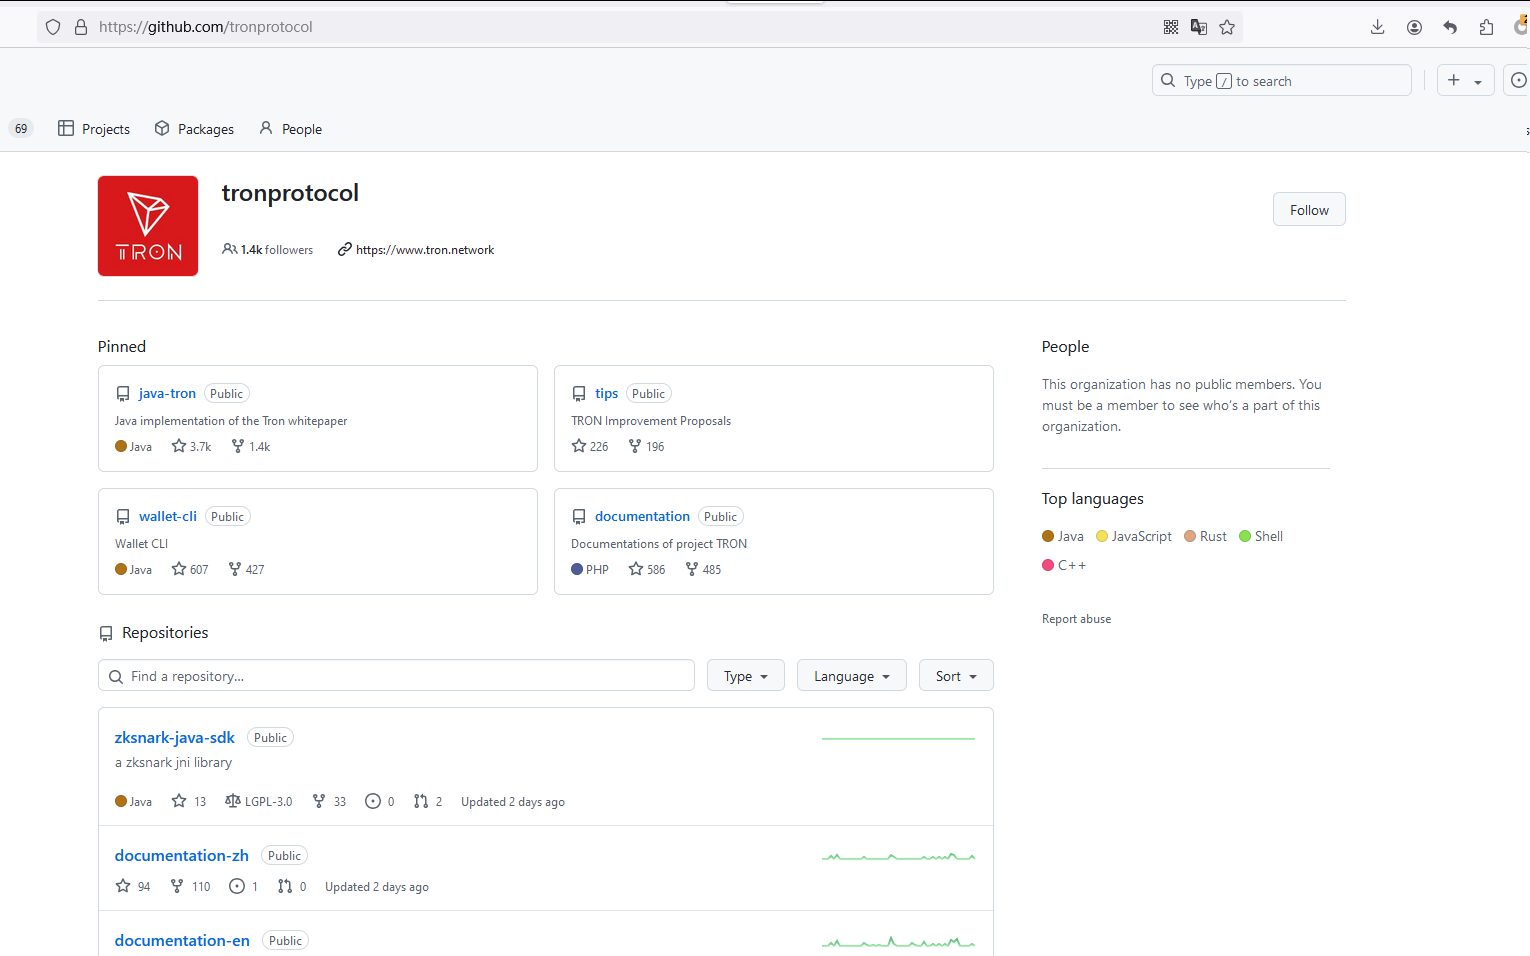The image size is (1530, 956).
Task: Select the Rust language color dot
Action: (x=1190, y=536)
